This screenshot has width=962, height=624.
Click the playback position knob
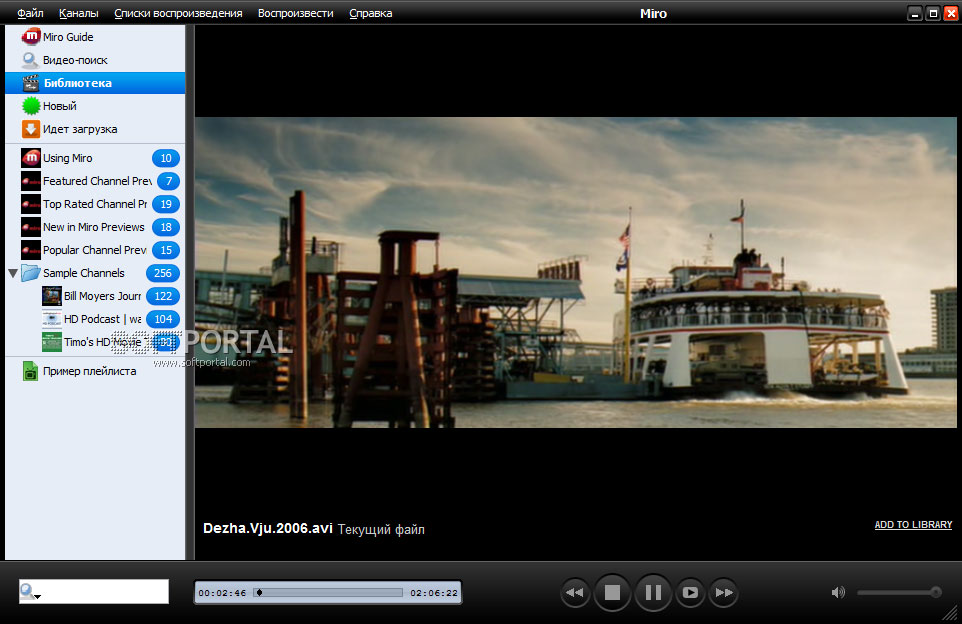(260, 592)
